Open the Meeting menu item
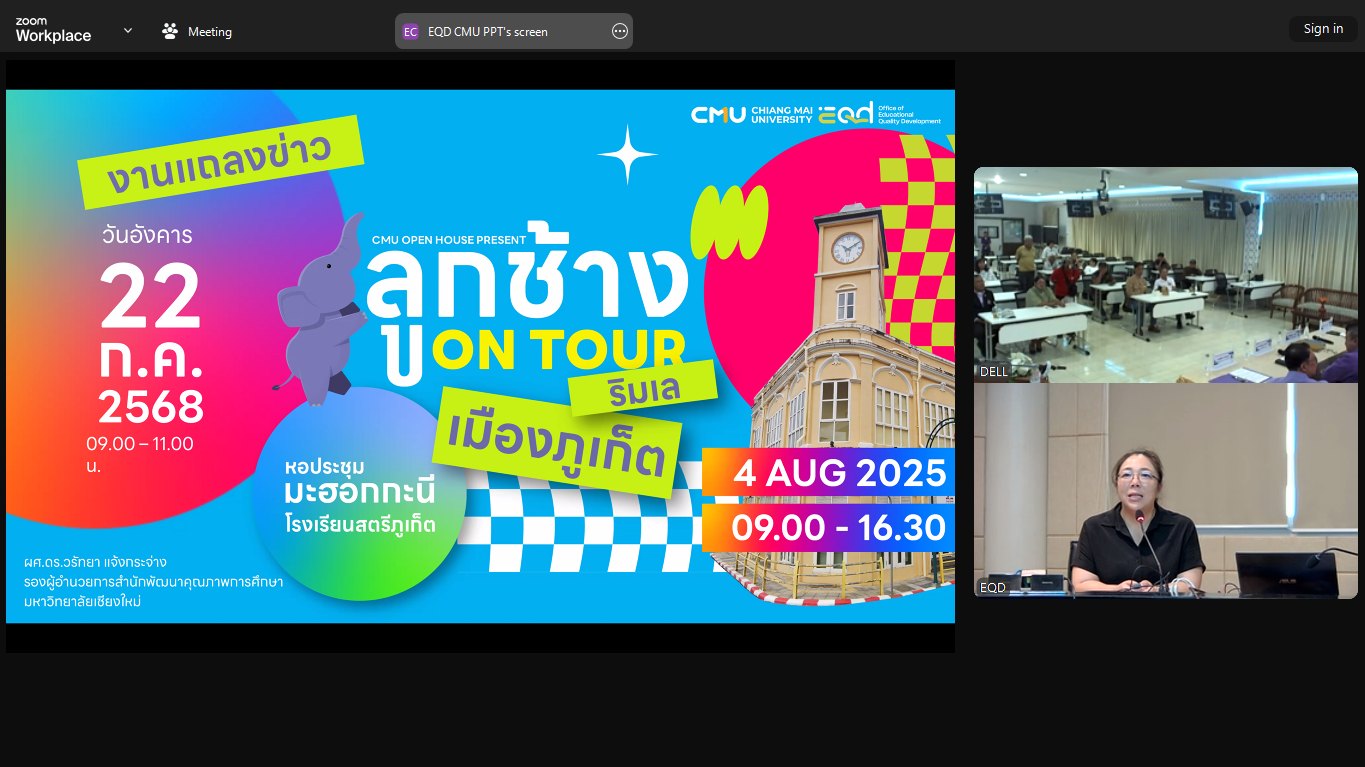The width and height of the screenshot is (1365, 767). click(210, 32)
